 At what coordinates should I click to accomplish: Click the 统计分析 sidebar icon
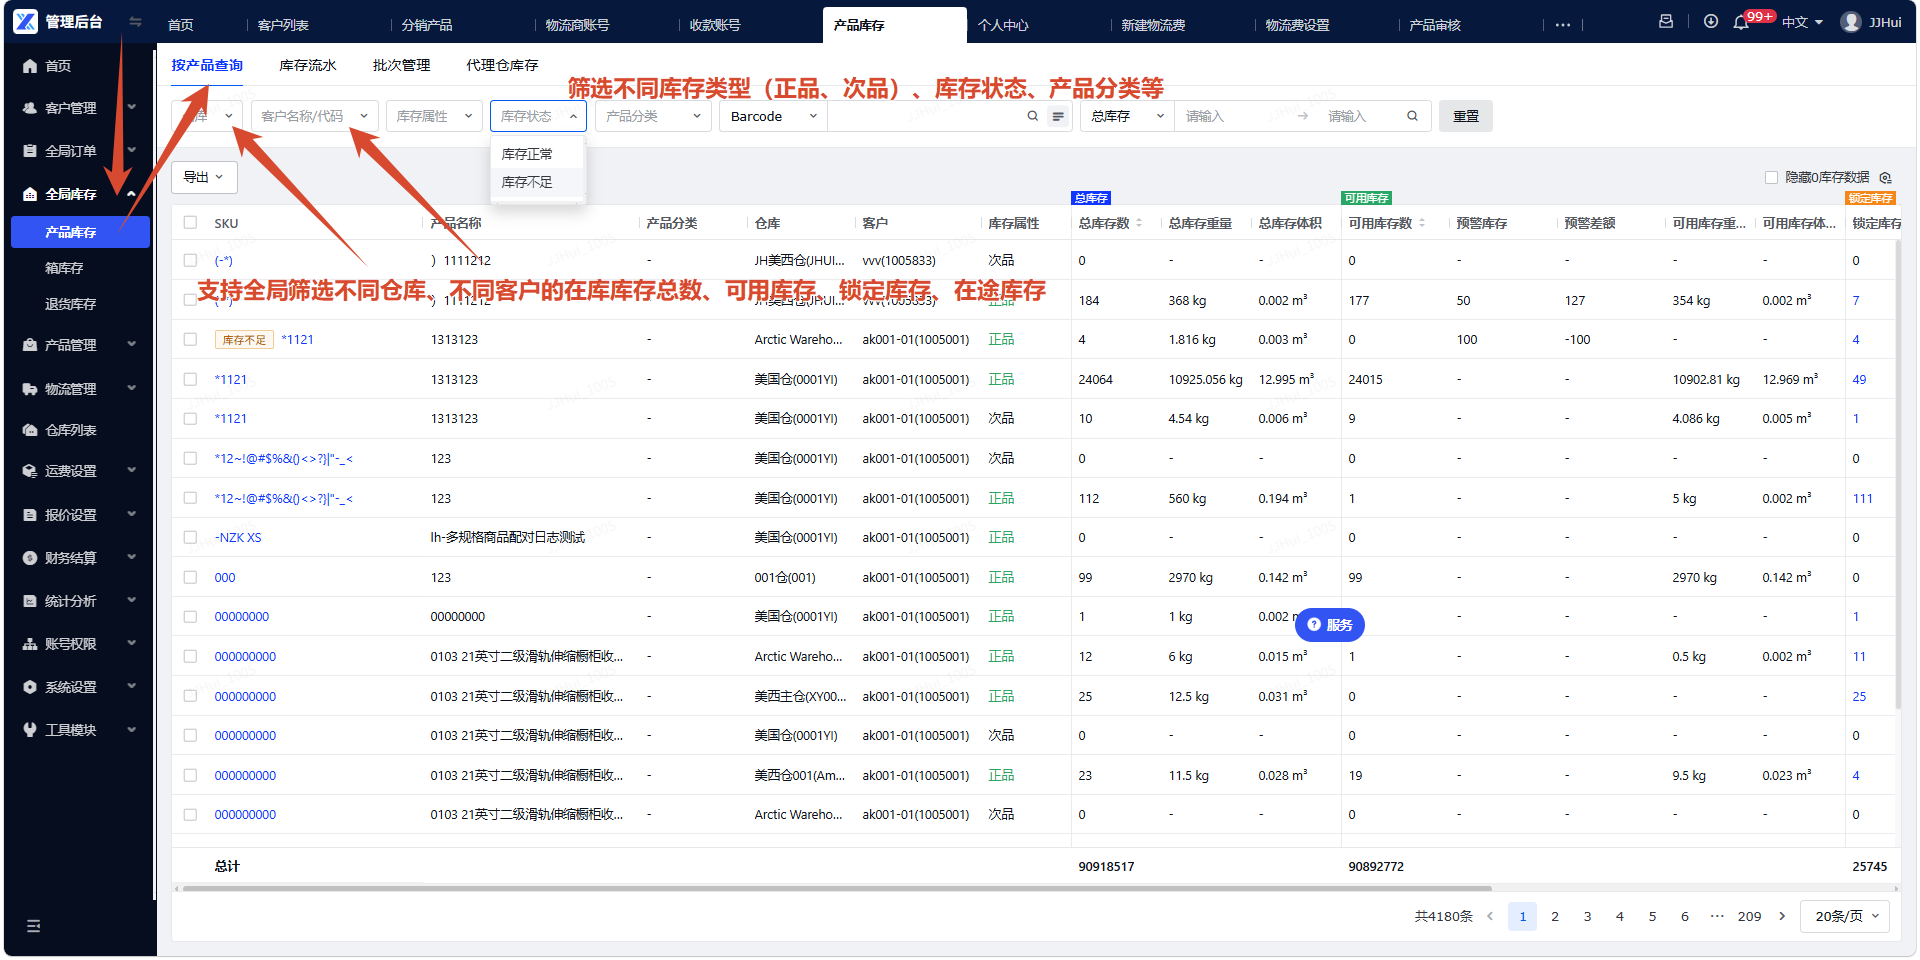(30, 601)
